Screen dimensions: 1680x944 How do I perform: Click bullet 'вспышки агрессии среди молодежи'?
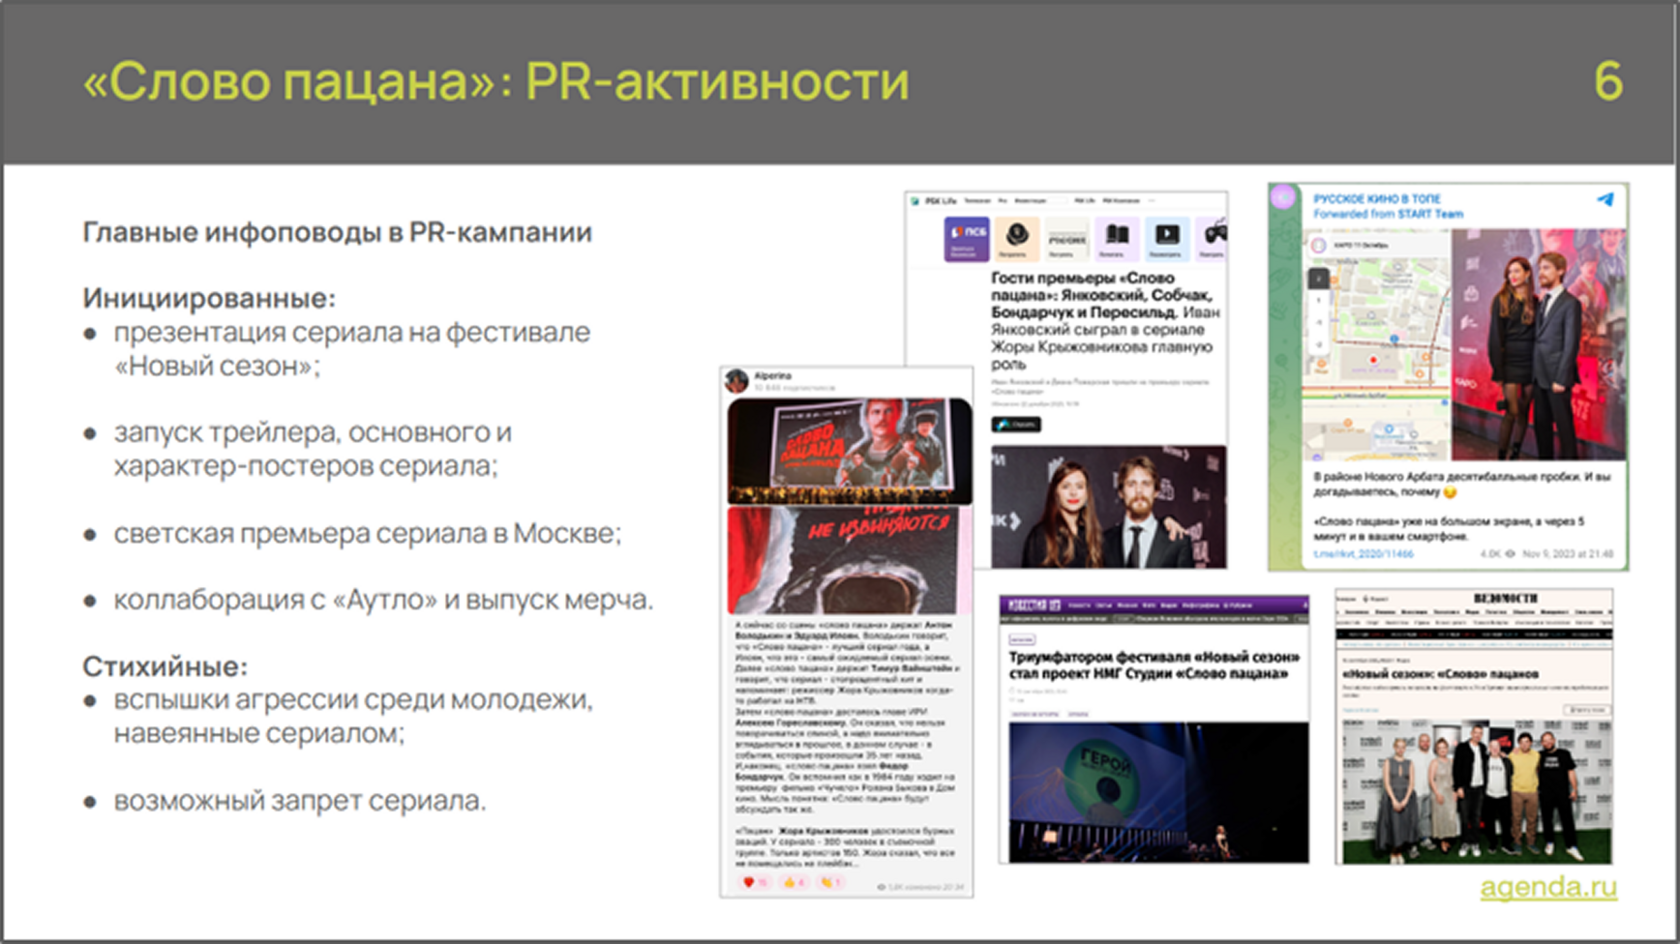coord(353,700)
